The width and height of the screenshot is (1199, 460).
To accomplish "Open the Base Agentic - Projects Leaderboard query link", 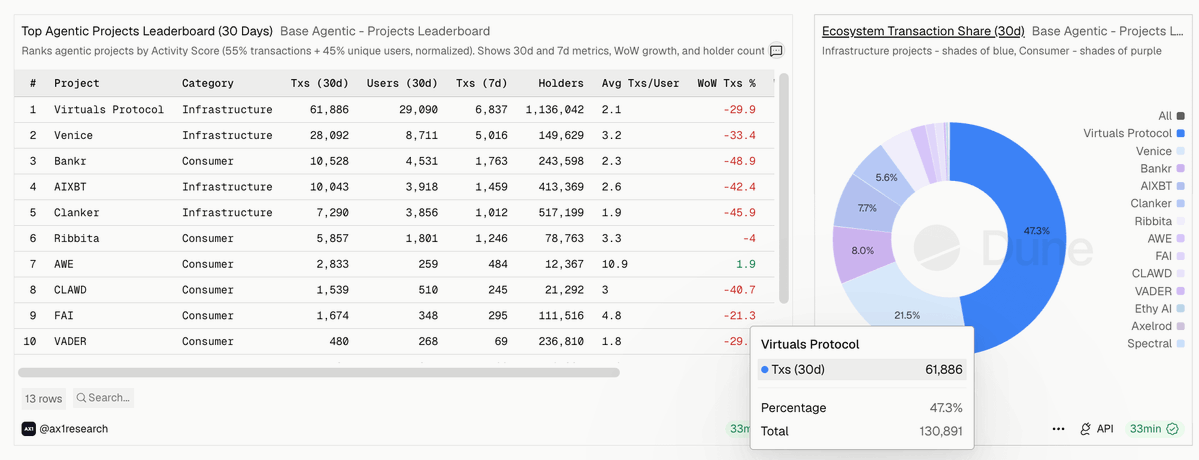I will click(385, 31).
